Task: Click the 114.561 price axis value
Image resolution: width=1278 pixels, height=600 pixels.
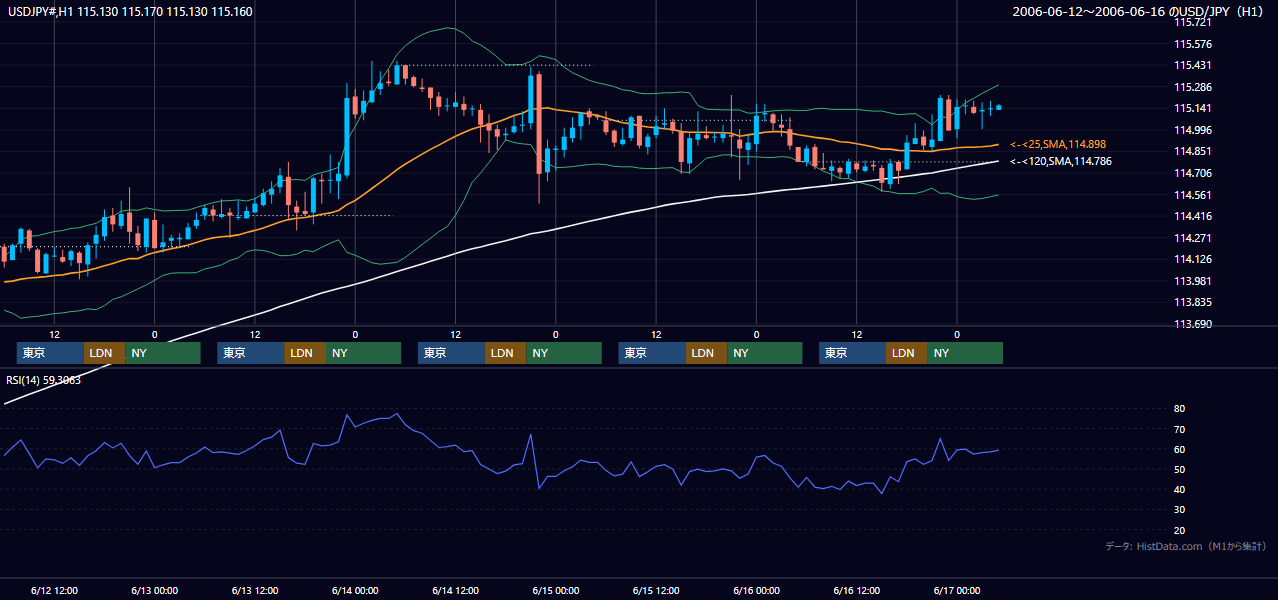Action: point(1192,195)
